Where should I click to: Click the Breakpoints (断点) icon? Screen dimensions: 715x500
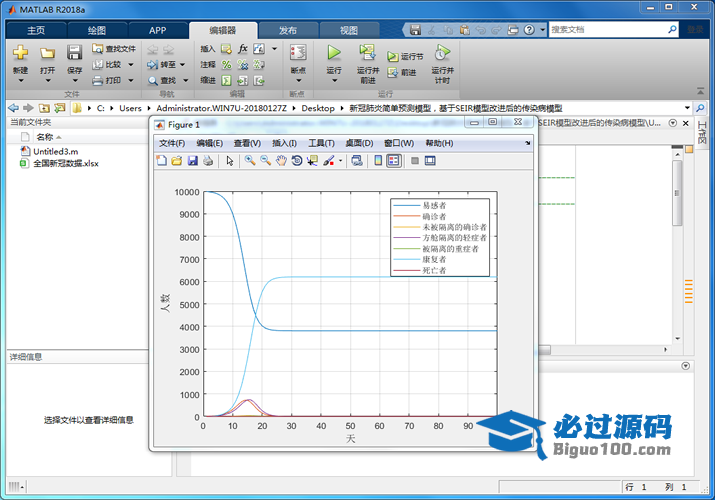pyautogui.click(x=298, y=53)
